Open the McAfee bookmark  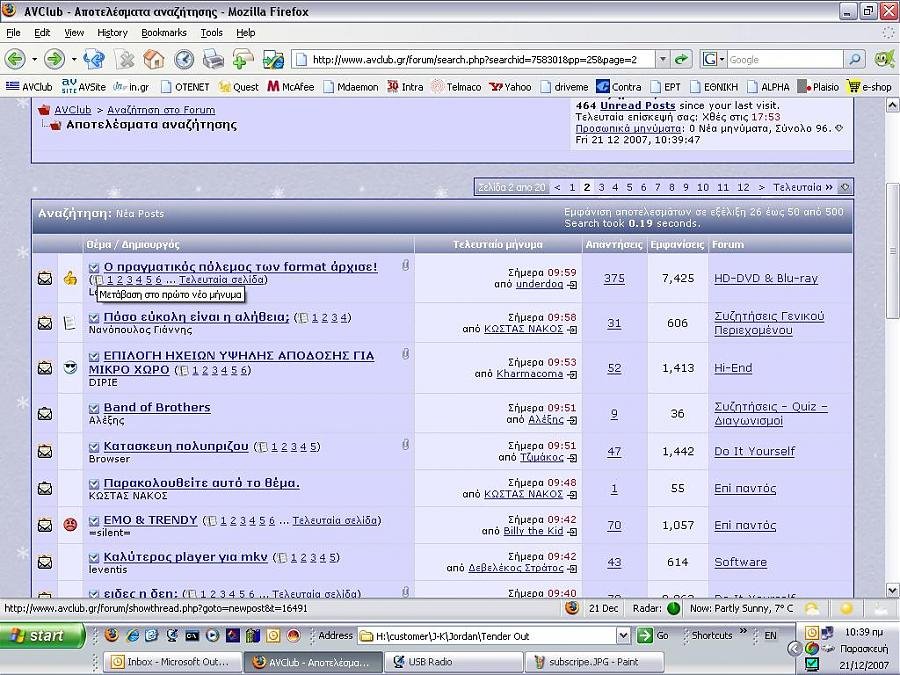pos(291,87)
